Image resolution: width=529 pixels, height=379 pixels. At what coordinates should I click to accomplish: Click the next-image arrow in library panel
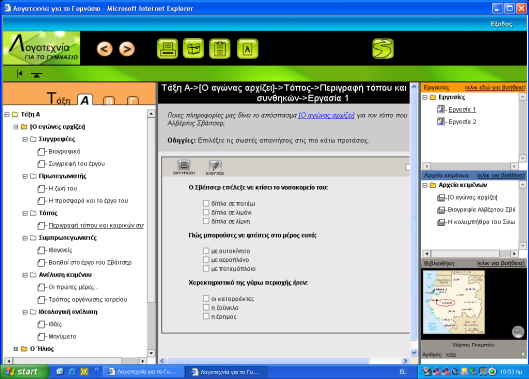click(x=523, y=354)
